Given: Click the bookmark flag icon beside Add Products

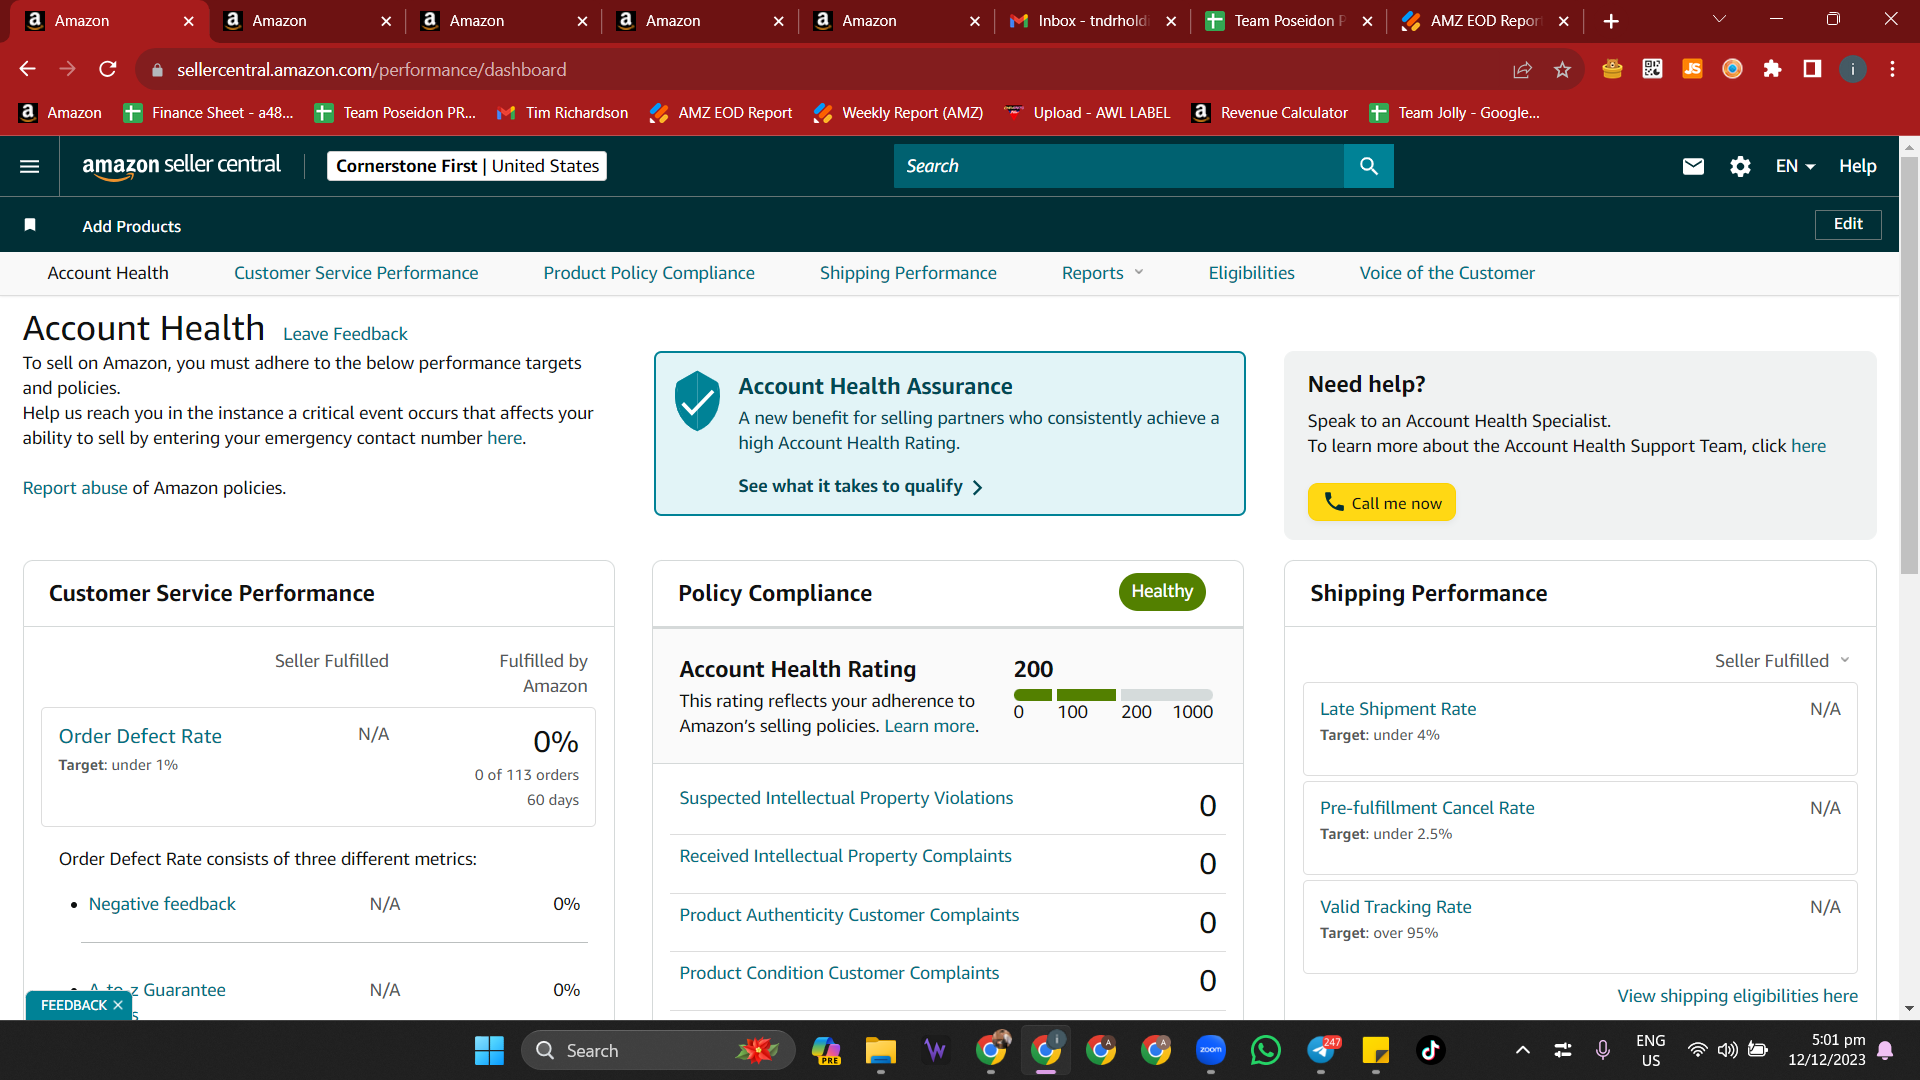Looking at the screenshot, I should tap(30, 225).
